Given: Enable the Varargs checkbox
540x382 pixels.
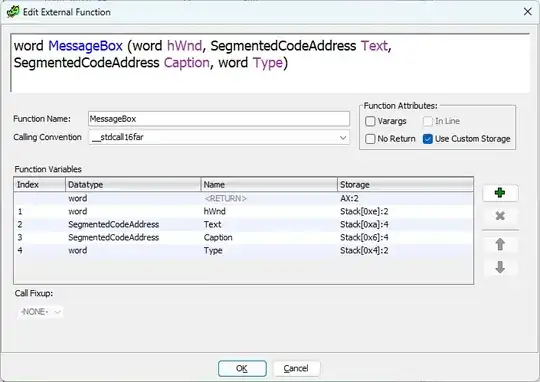Looking at the screenshot, I should click(x=370, y=121).
